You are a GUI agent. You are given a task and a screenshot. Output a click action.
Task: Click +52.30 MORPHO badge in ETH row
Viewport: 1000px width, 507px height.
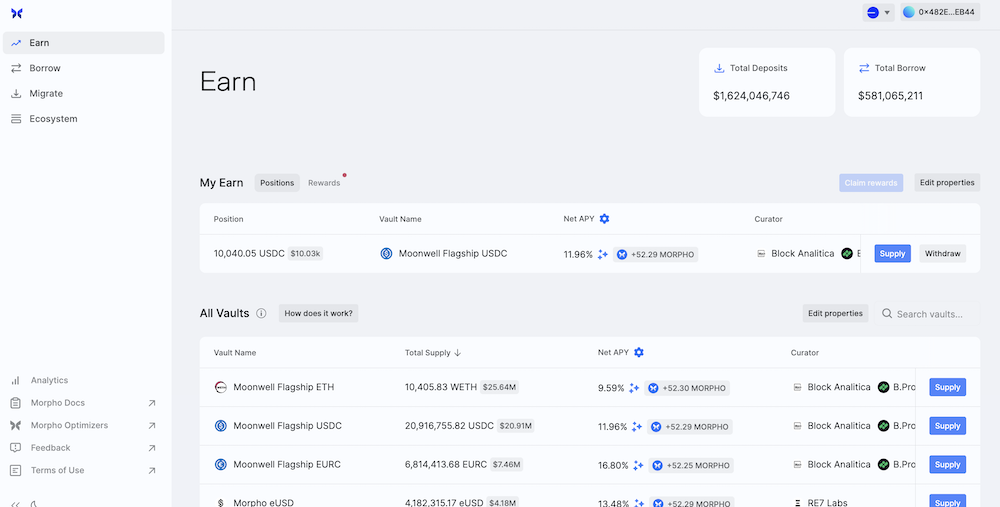pyautogui.click(x=687, y=388)
